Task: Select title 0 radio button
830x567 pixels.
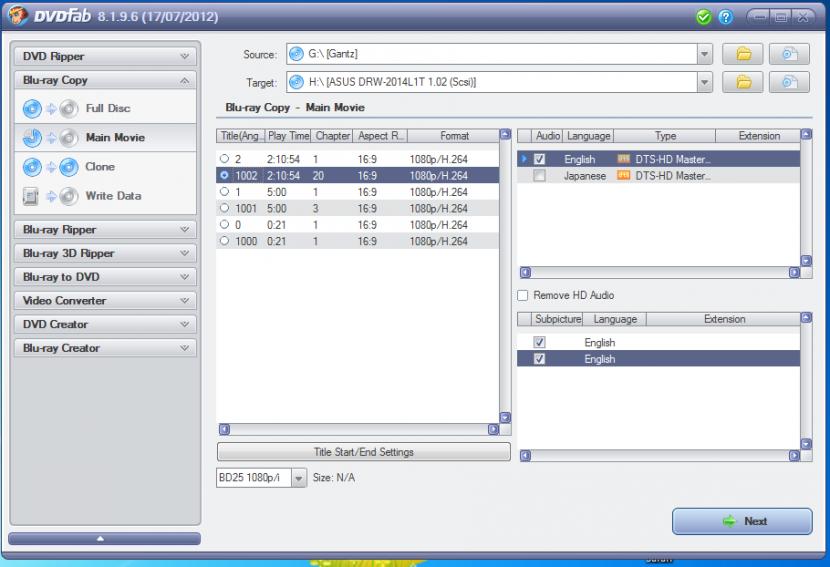Action: [x=224, y=224]
